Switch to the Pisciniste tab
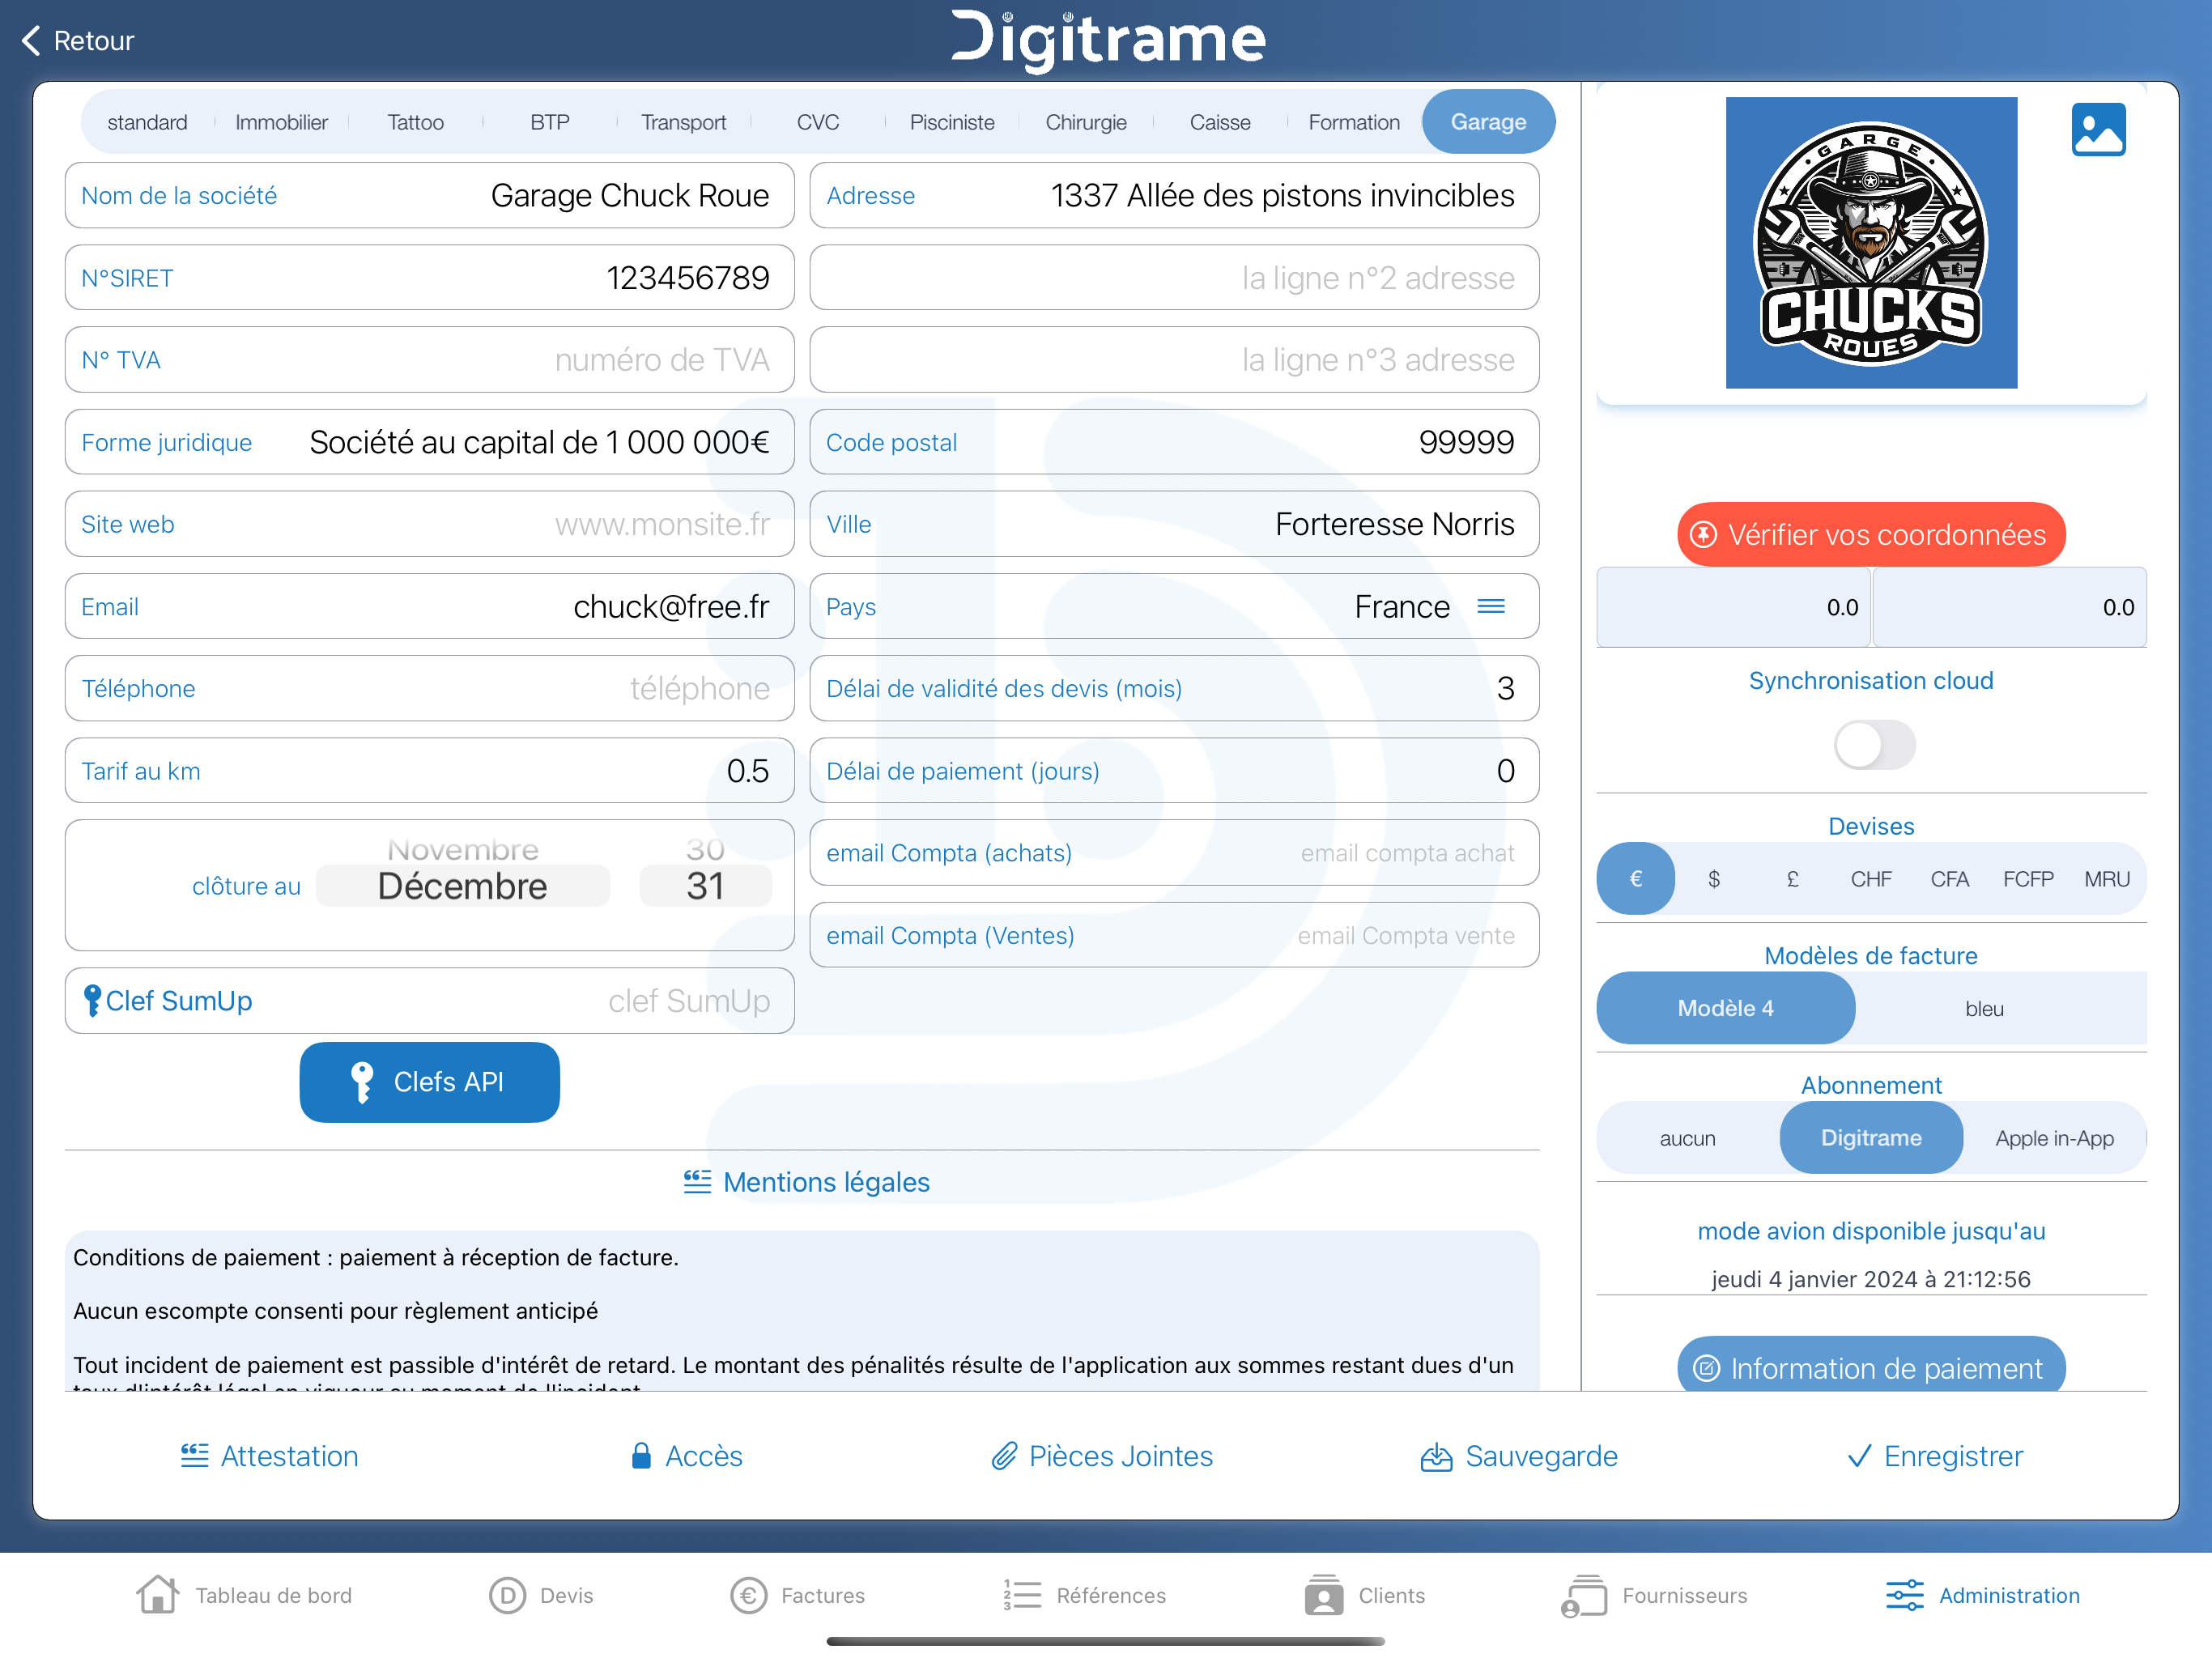The width and height of the screenshot is (2212, 1658). click(x=952, y=122)
